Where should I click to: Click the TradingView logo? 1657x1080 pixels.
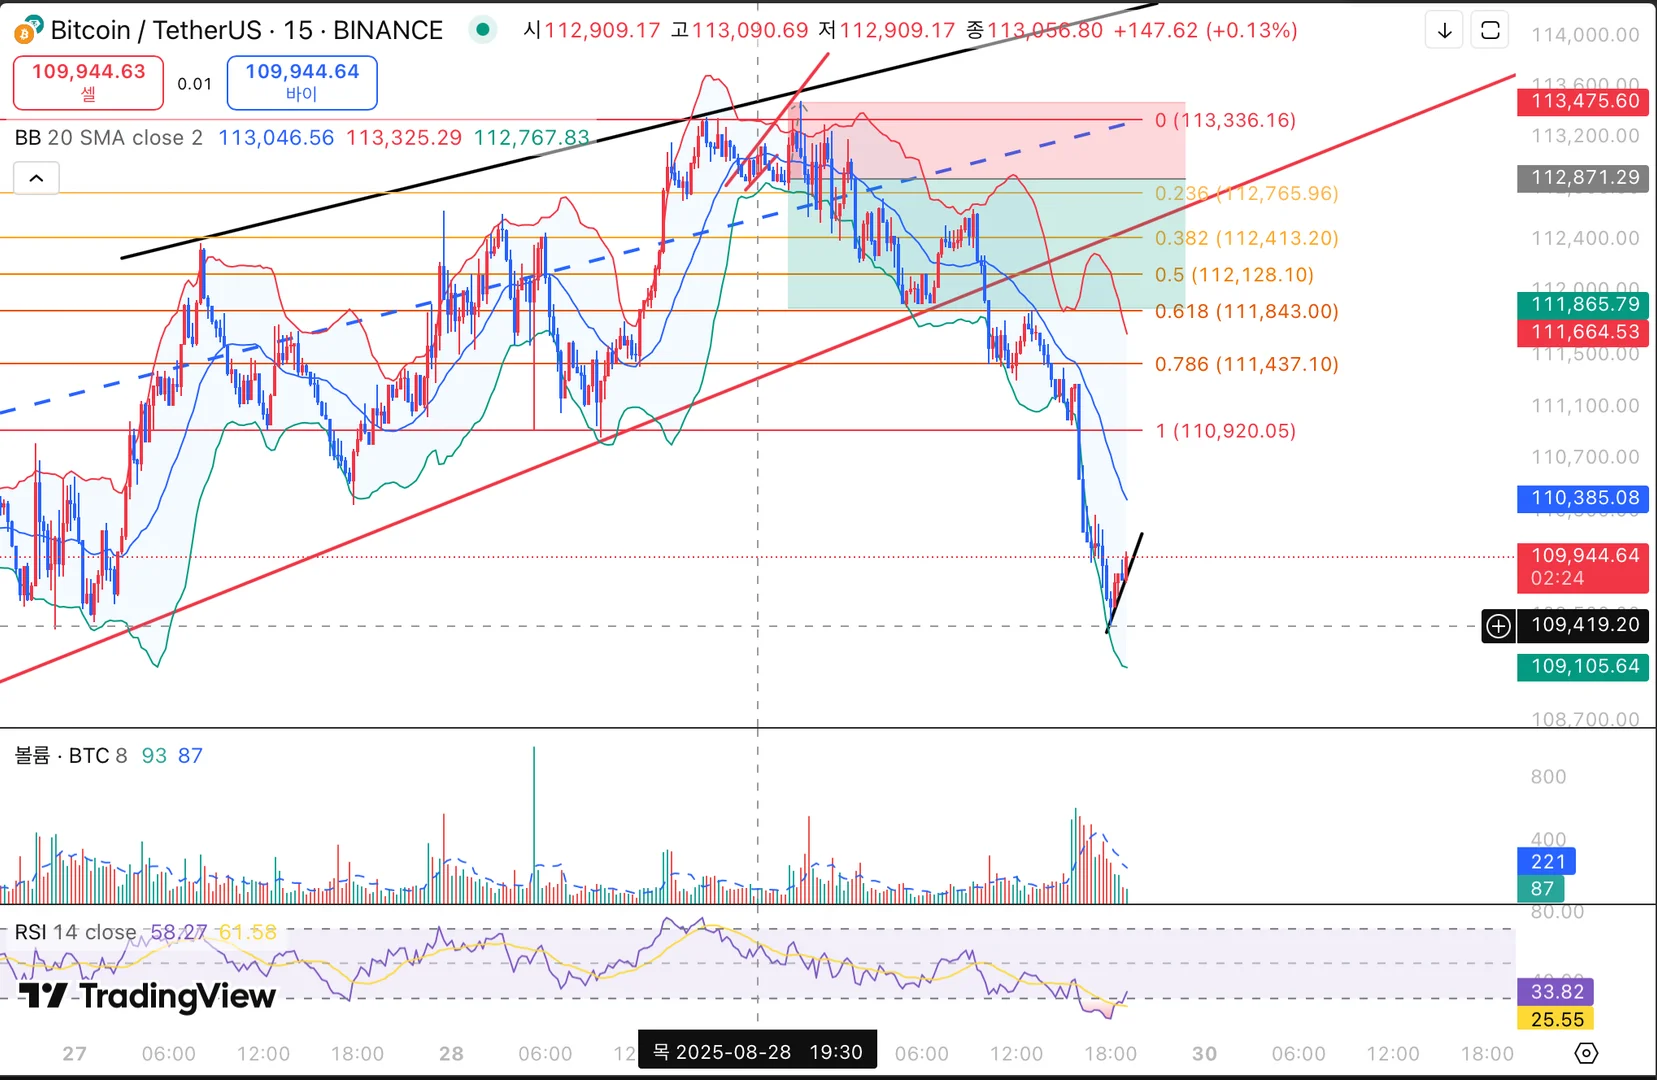tap(147, 995)
